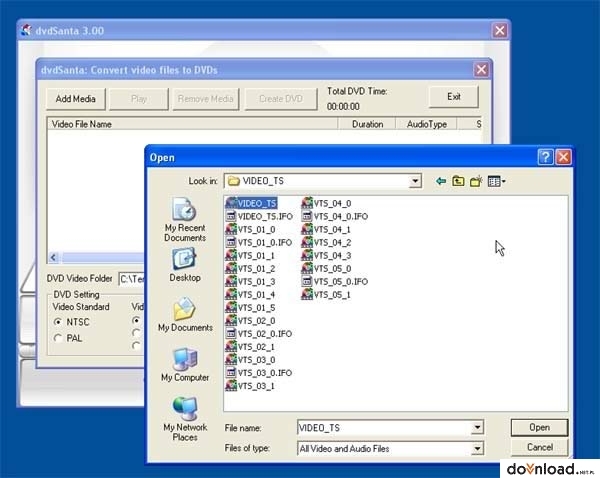
Task: Select file VTS_03_1
Action: [250, 386]
